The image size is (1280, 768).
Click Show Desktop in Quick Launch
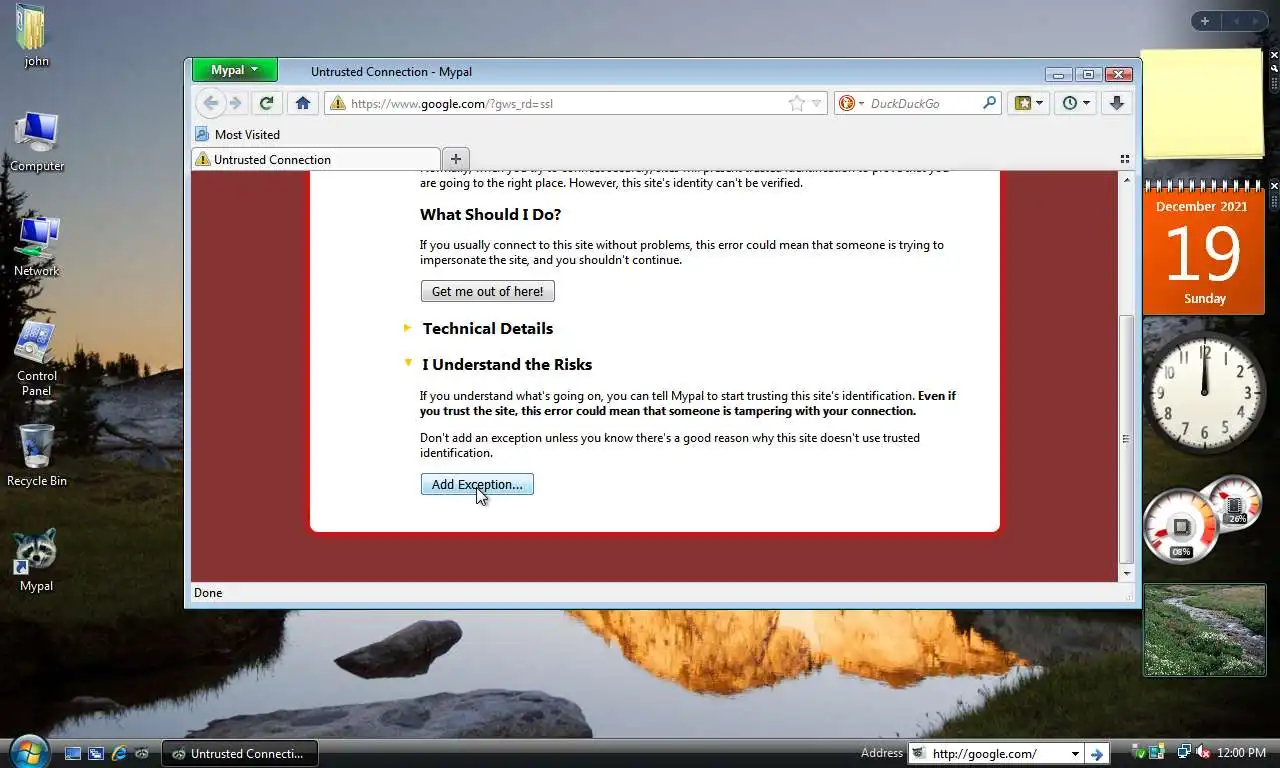(73, 753)
